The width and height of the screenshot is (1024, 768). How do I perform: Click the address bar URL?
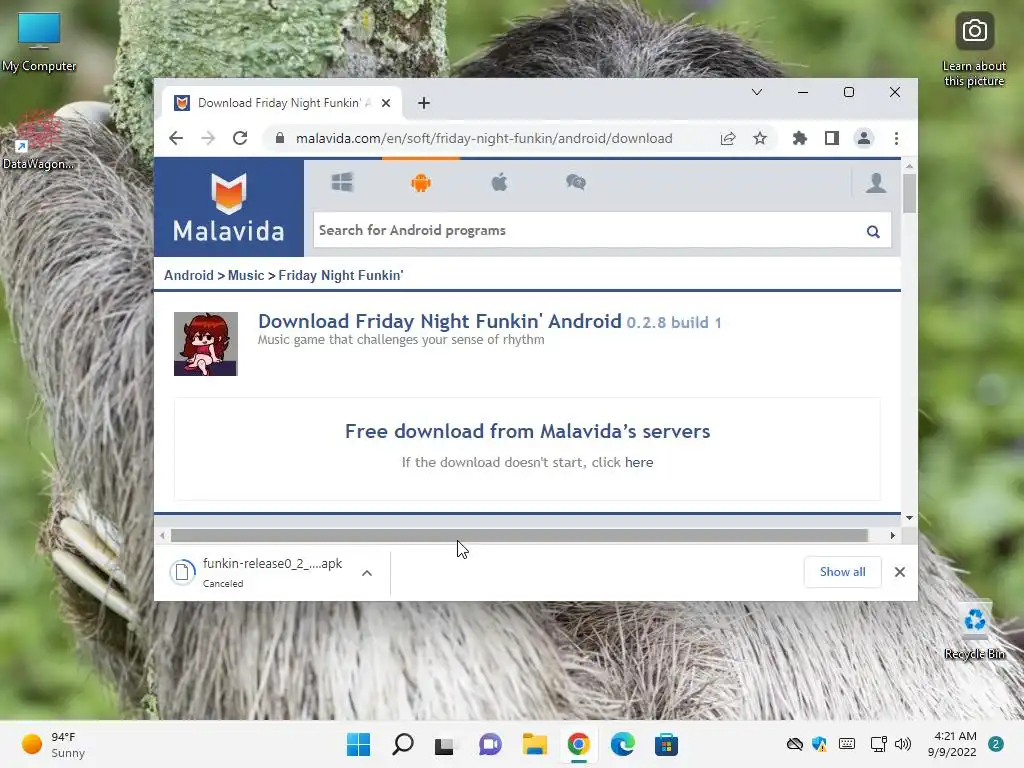point(484,138)
